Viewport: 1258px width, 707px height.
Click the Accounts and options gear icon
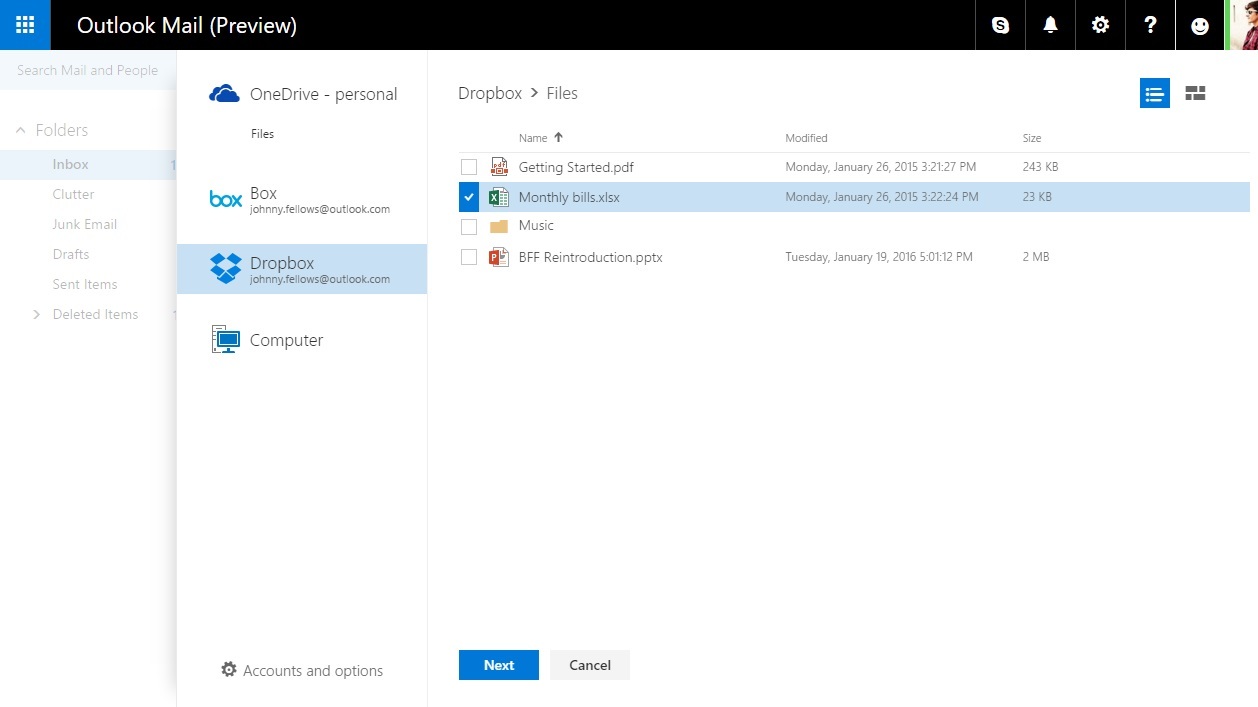[229, 670]
